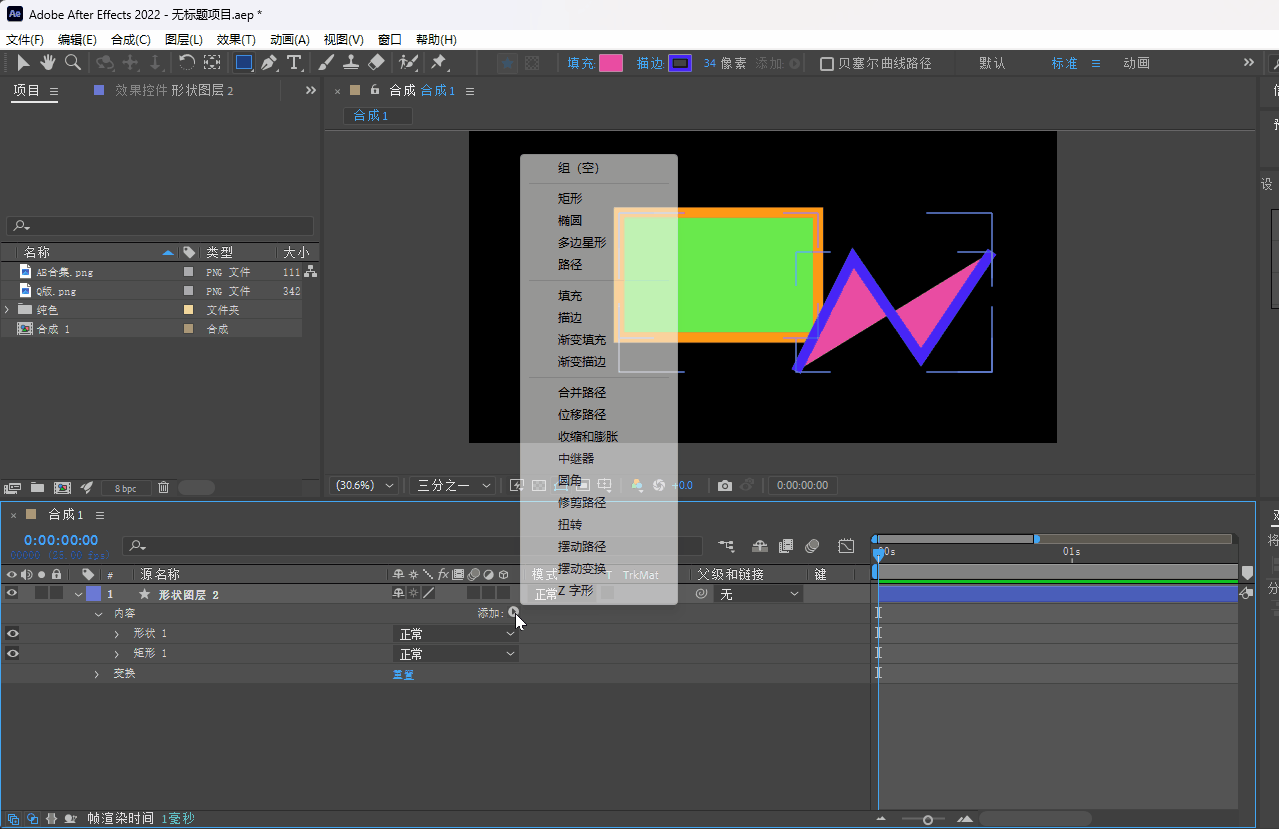Expand the 纯色 folder in Project panel
1279x829 pixels.
[7, 310]
